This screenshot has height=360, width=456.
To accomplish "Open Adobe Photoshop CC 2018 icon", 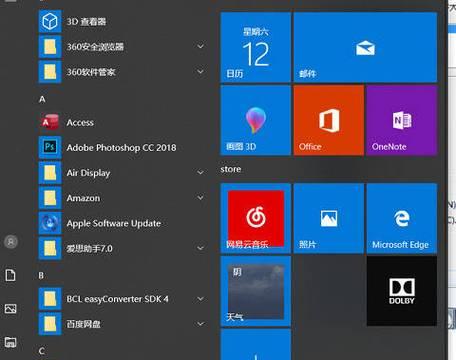I will pyautogui.click(x=50, y=147).
